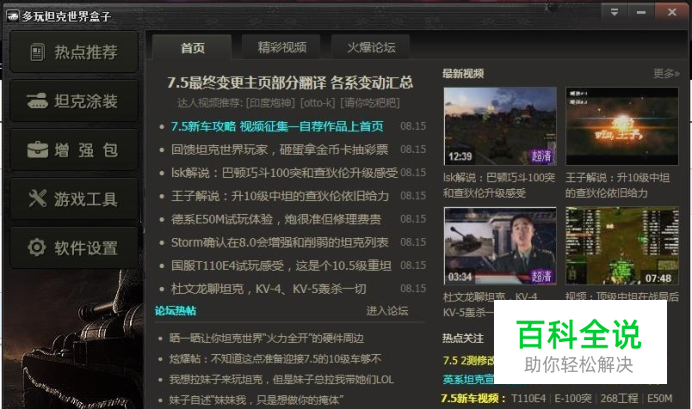Open headline 7.5最终变更主页部分翻译
Viewport: 692px width, 409px height.
click(290, 83)
